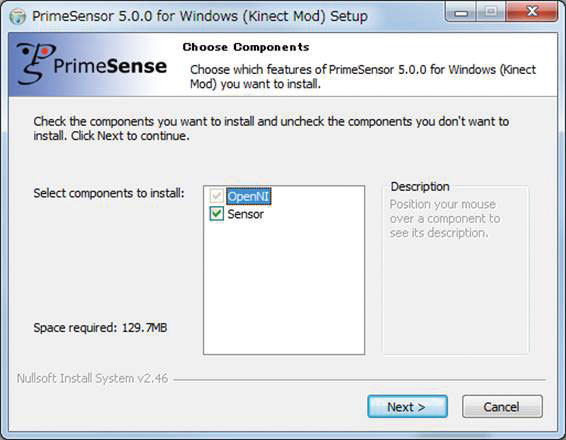
Task: Cancel the PrimeSensor setup
Action: click(x=502, y=407)
